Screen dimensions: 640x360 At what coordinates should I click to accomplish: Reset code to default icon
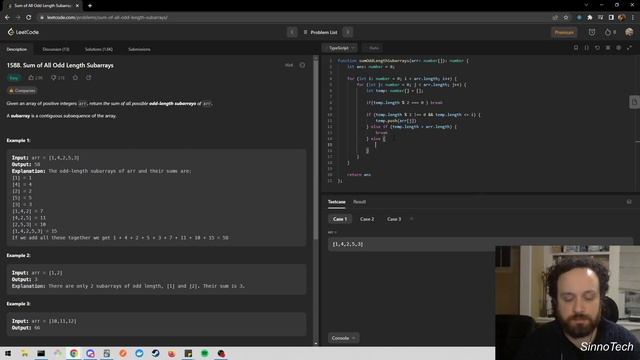597,48
